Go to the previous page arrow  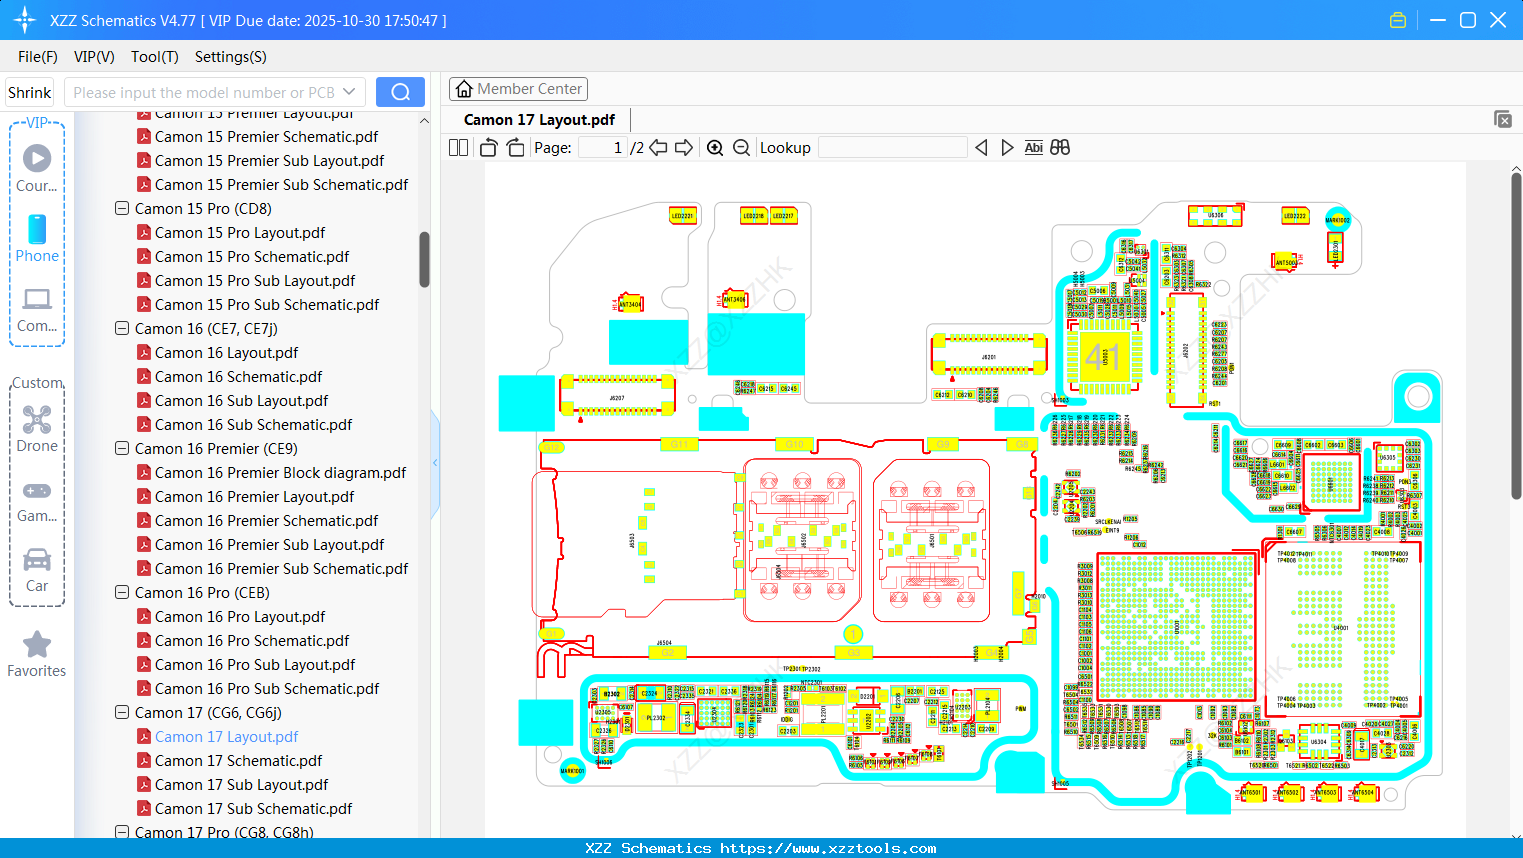658,148
